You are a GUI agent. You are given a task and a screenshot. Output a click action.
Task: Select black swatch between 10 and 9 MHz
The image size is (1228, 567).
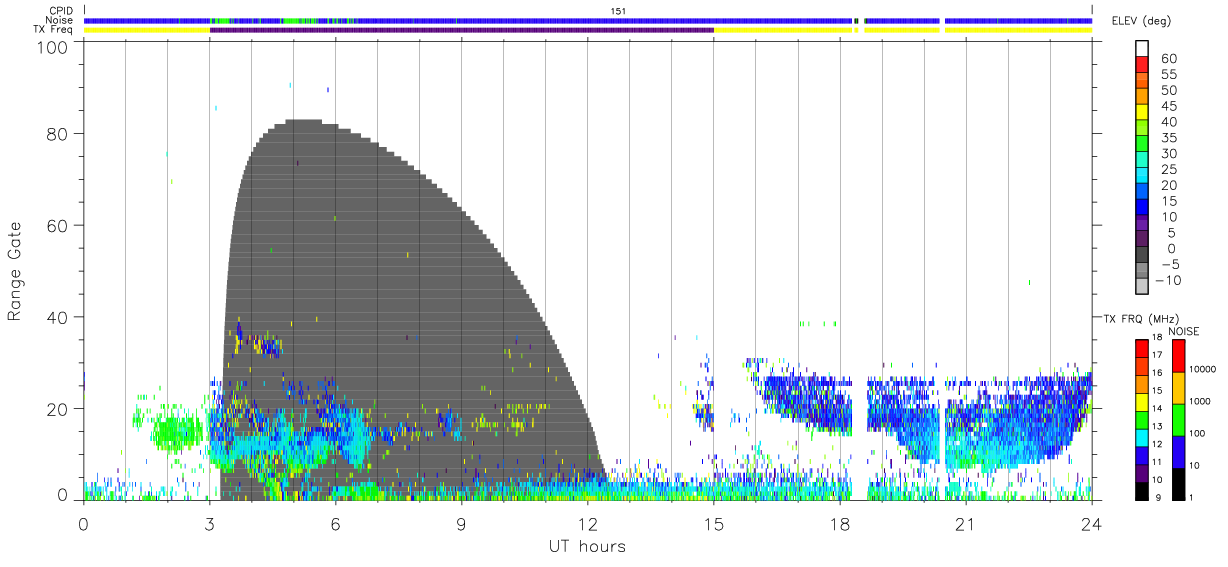(1142, 490)
